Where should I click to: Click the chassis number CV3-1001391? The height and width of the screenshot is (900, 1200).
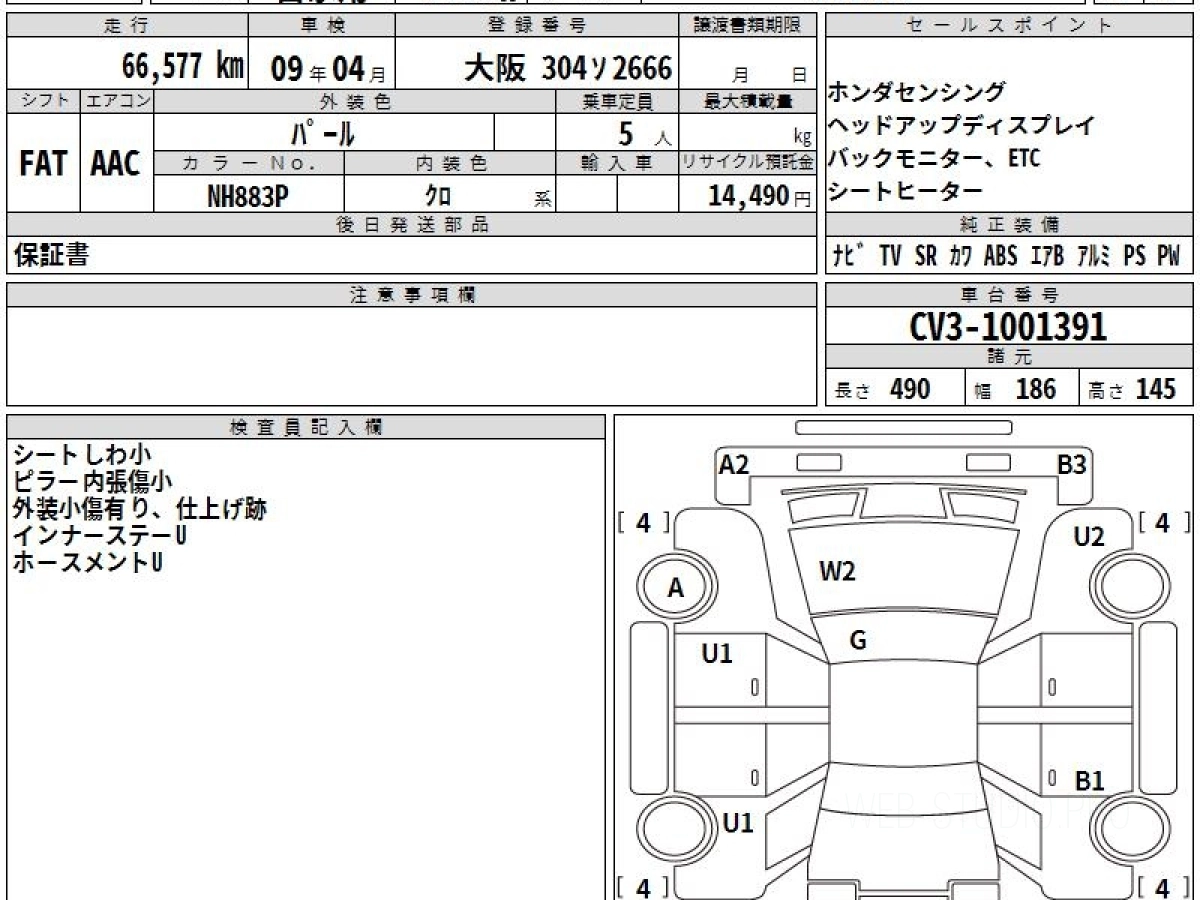point(1008,326)
